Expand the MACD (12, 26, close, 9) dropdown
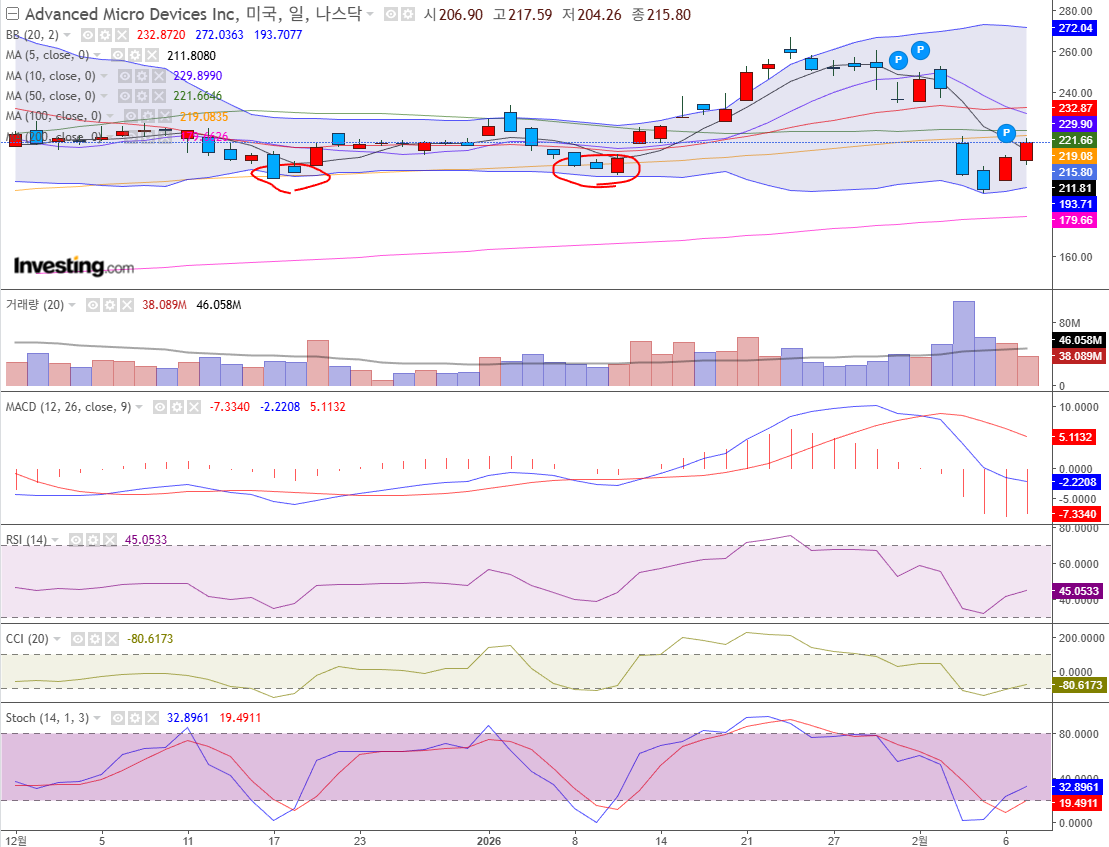Viewport: 1109px width, 847px height. (139, 407)
